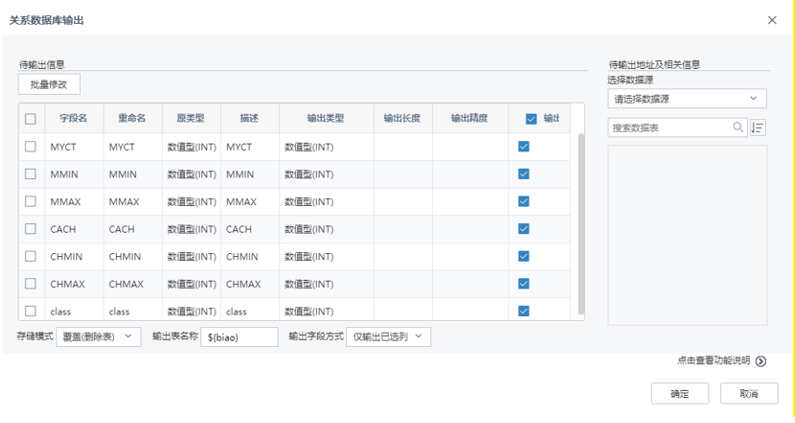Select the MYCT row checkbox

coord(30,147)
